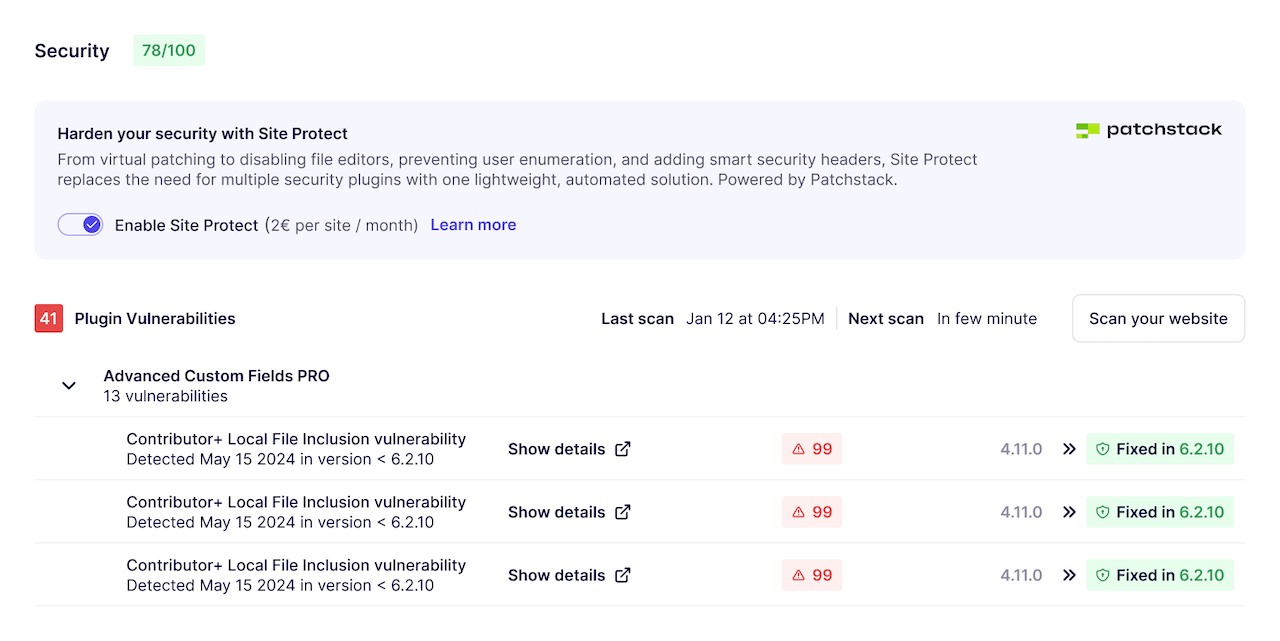This screenshot has height=641, width=1280.
Task: Click the 13 vulnerabilities subtitle
Action: point(165,396)
